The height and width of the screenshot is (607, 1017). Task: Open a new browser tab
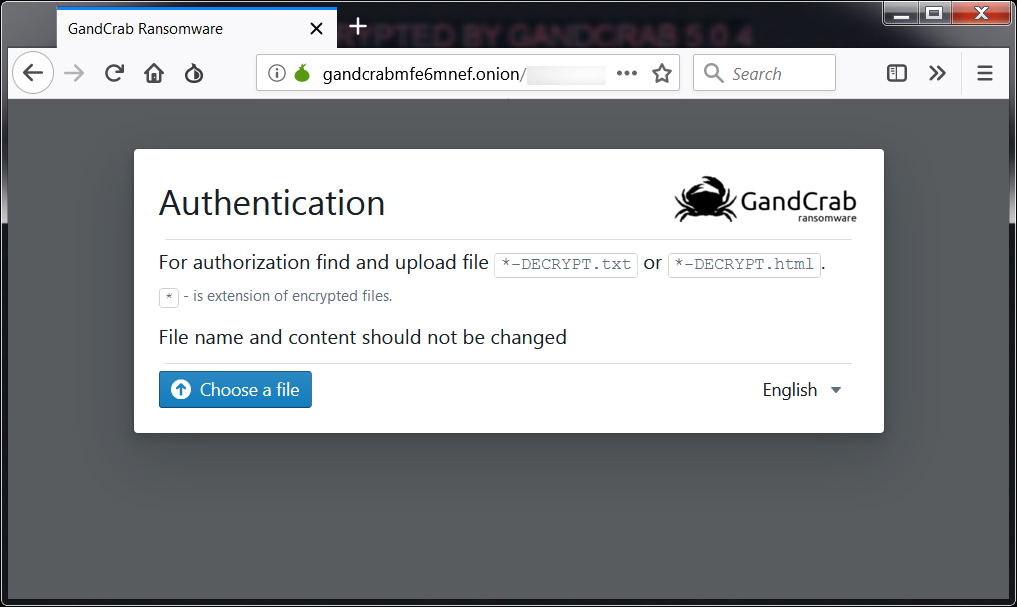point(358,27)
